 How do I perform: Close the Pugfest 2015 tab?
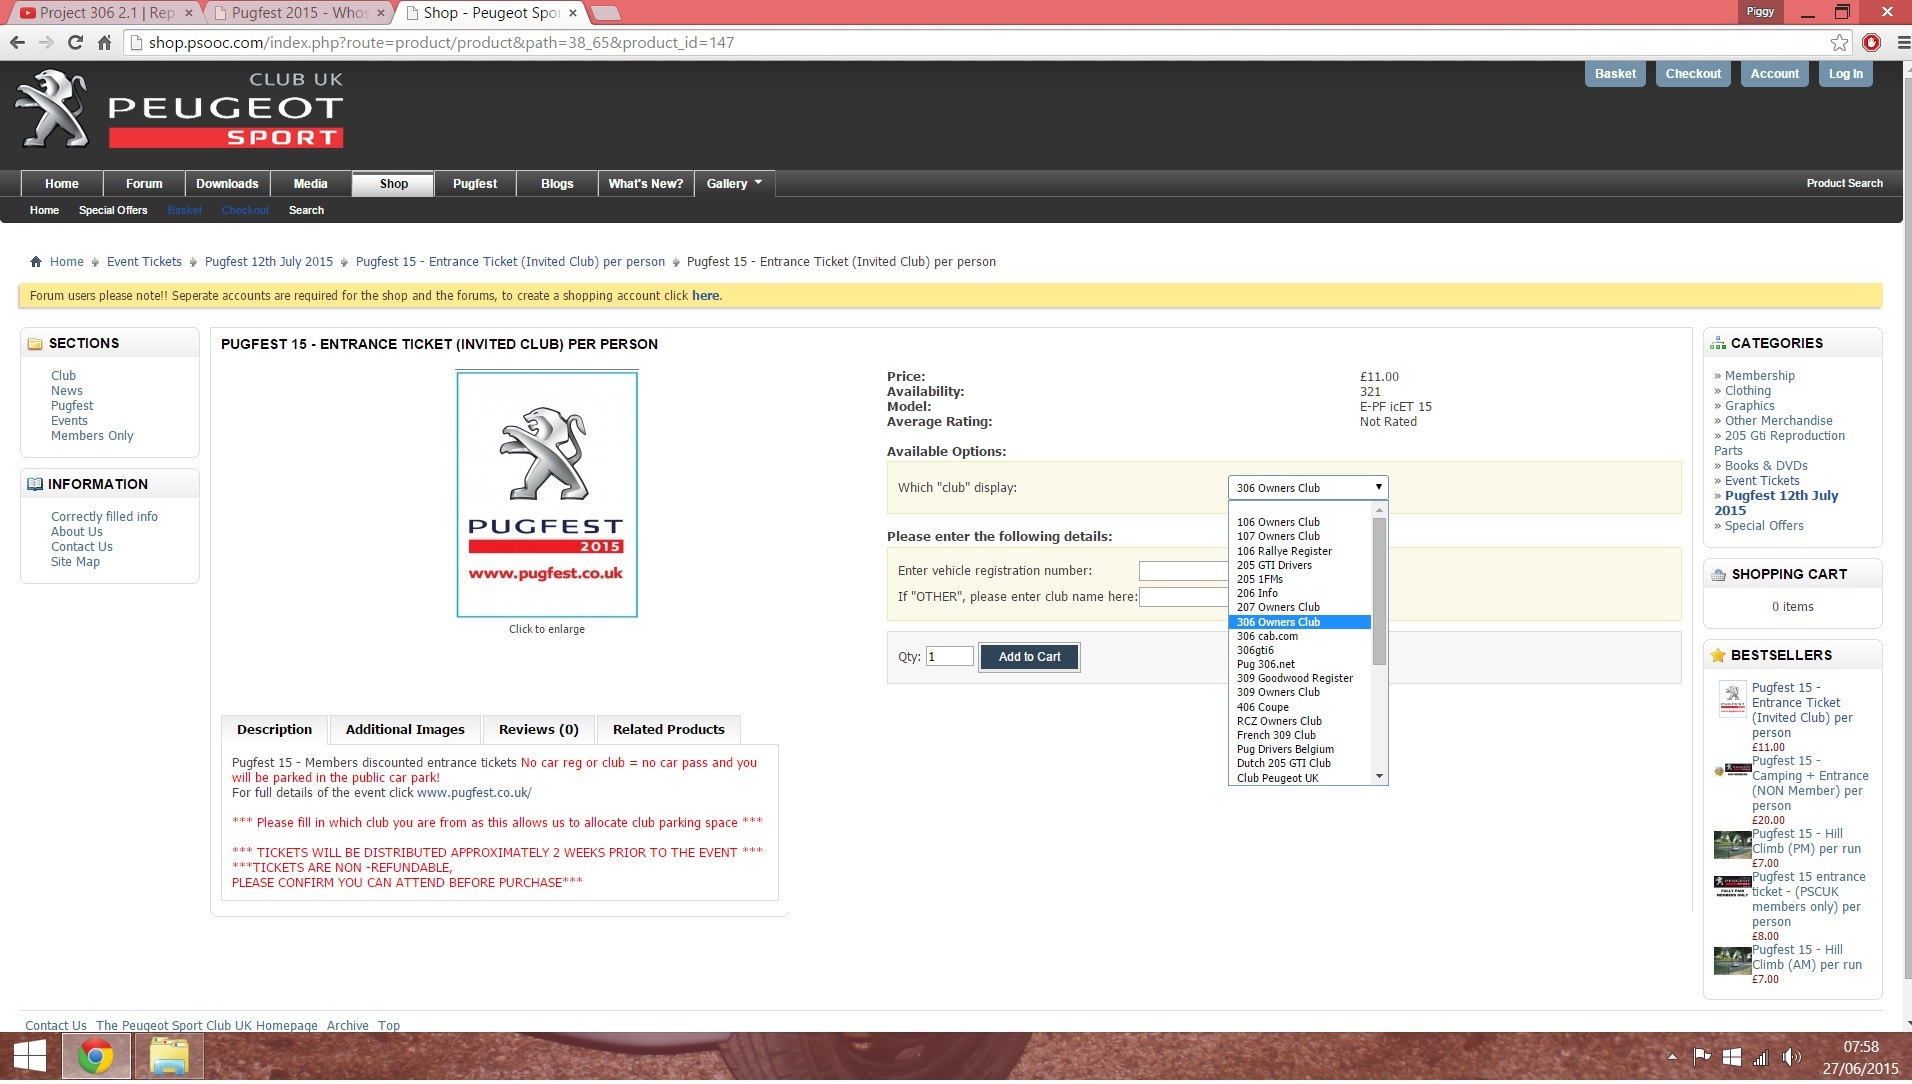pos(380,13)
